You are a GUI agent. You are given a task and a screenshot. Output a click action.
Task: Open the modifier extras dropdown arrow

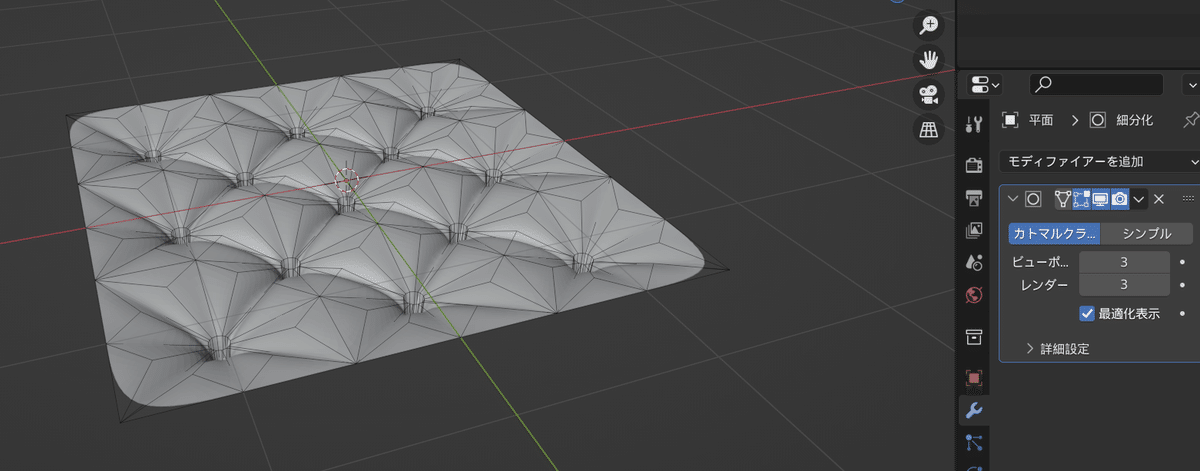[1138, 199]
